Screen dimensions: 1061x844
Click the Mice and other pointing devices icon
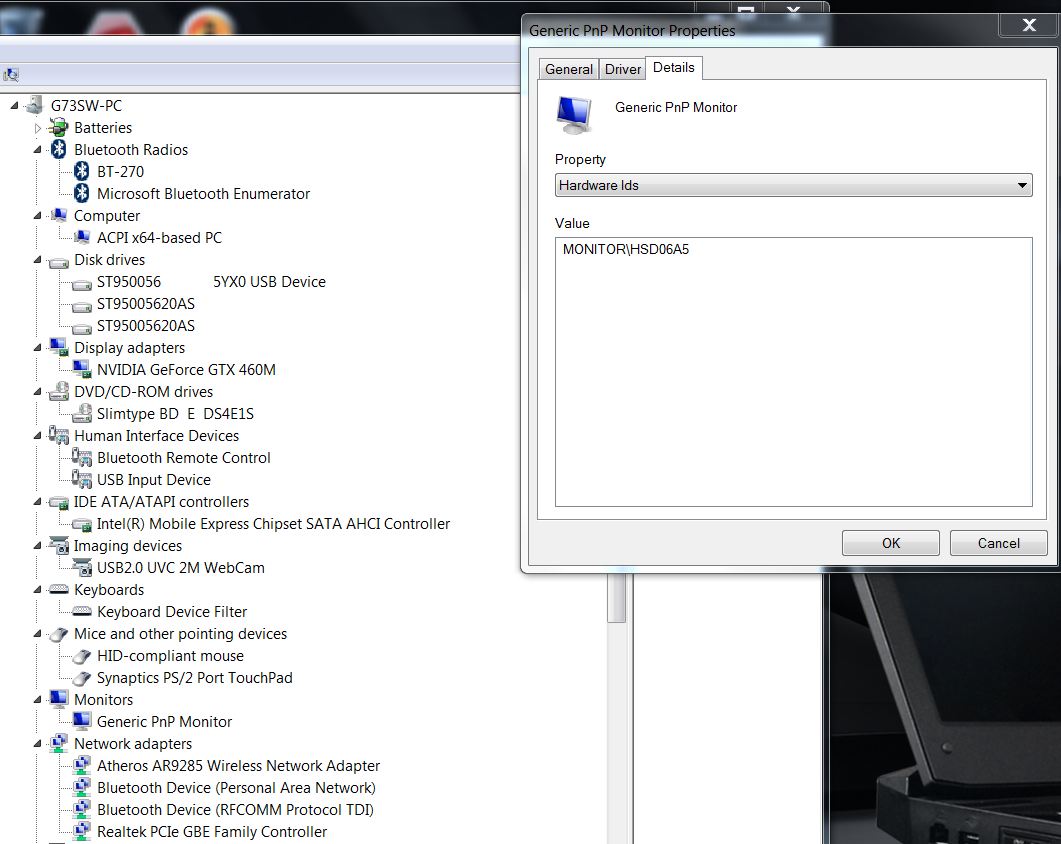pos(59,634)
